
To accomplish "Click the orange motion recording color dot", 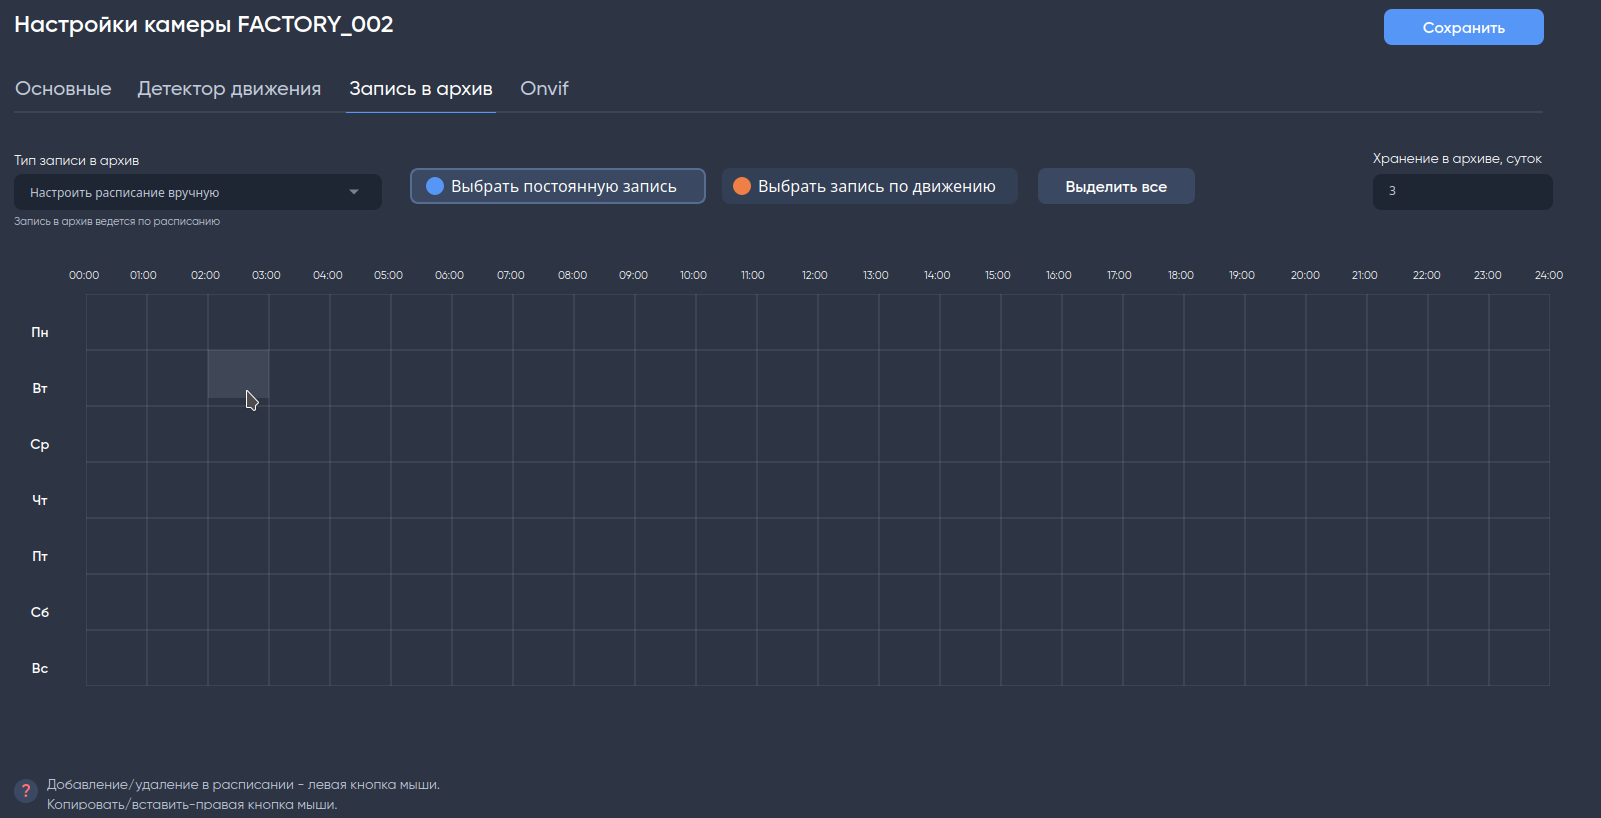I will click(x=742, y=186).
